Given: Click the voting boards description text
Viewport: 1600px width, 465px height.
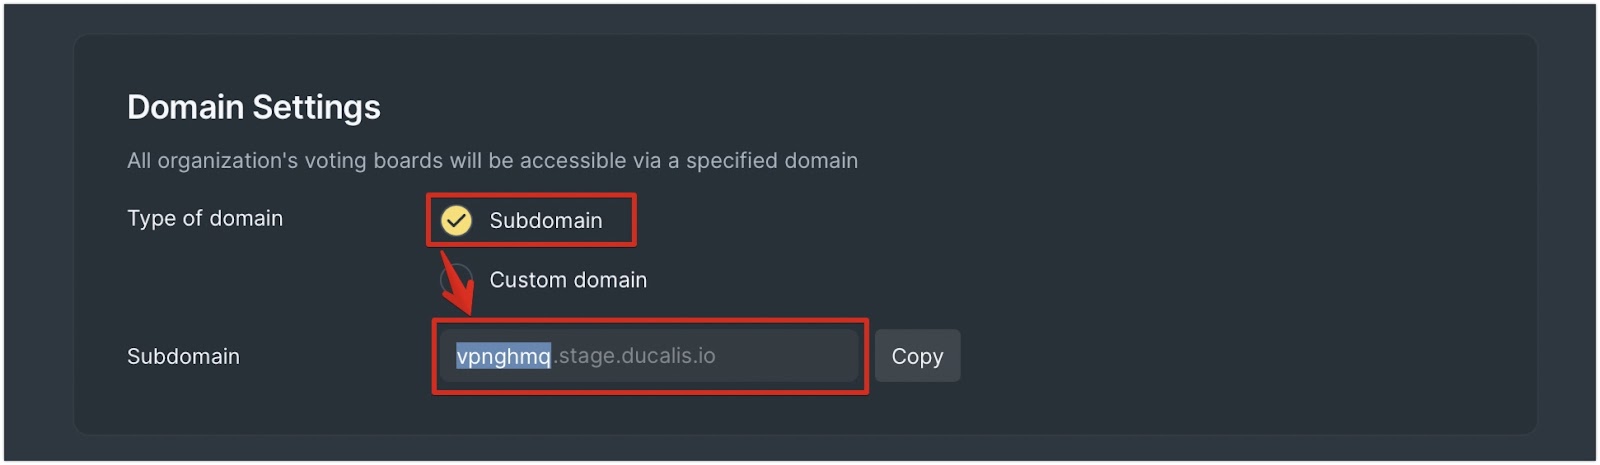Looking at the screenshot, I should [x=492, y=160].
